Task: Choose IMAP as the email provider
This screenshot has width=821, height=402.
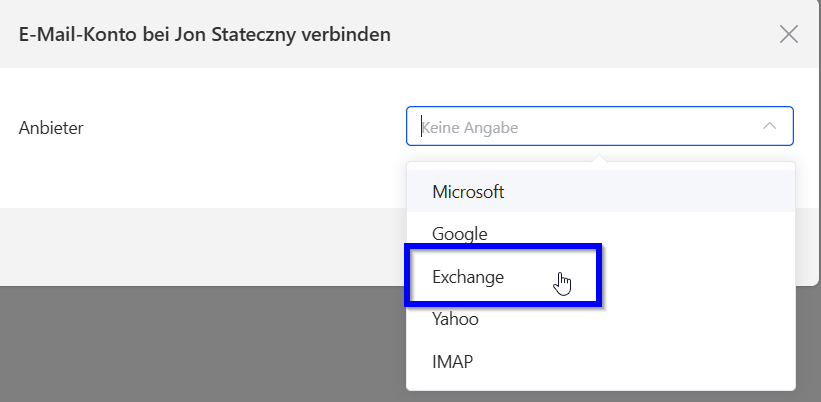Action: [452, 362]
